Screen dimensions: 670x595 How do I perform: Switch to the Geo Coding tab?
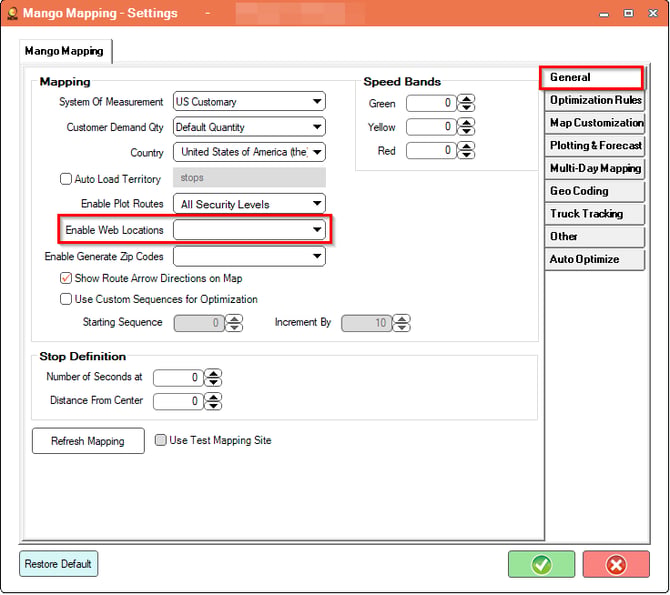click(x=595, y=191)
